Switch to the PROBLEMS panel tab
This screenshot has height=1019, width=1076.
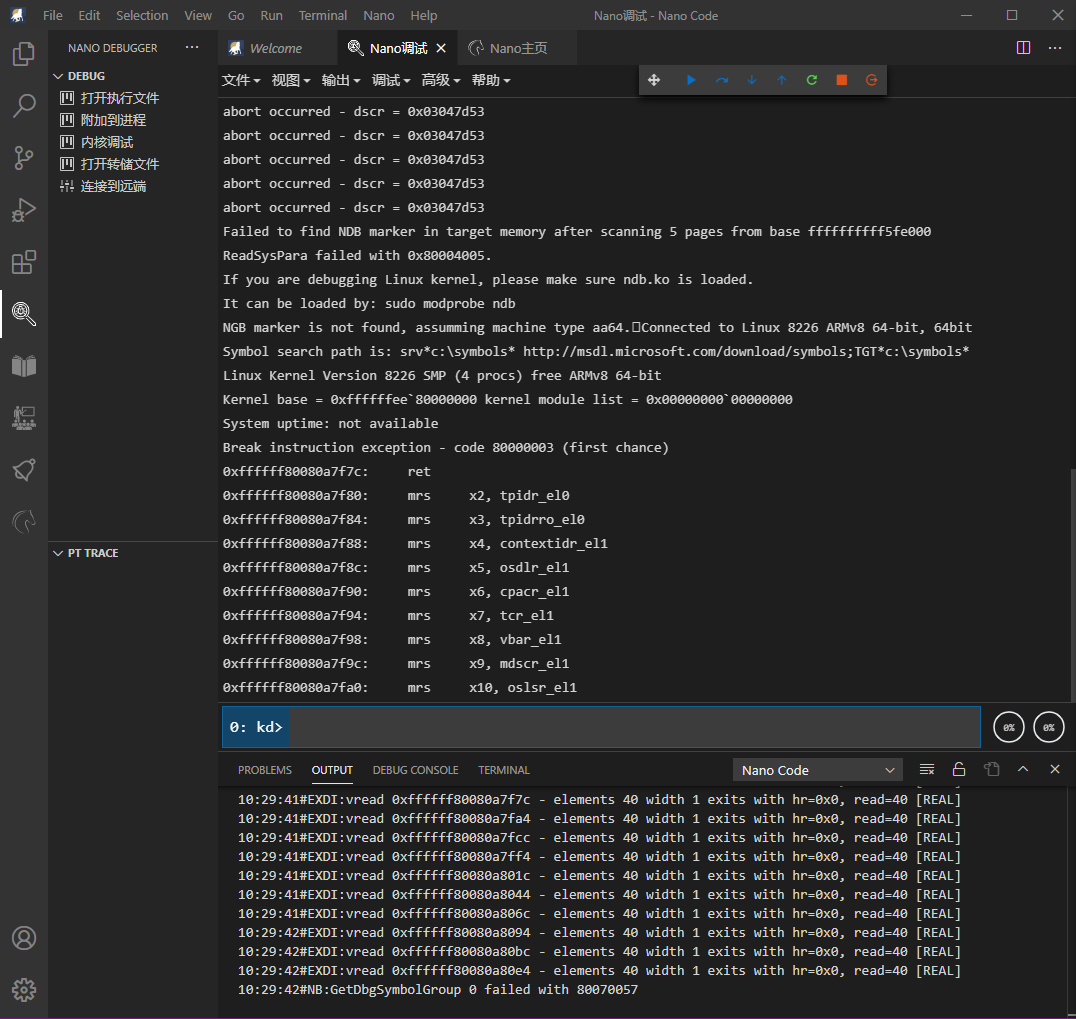pyautogui.click(x=264, y=770)
